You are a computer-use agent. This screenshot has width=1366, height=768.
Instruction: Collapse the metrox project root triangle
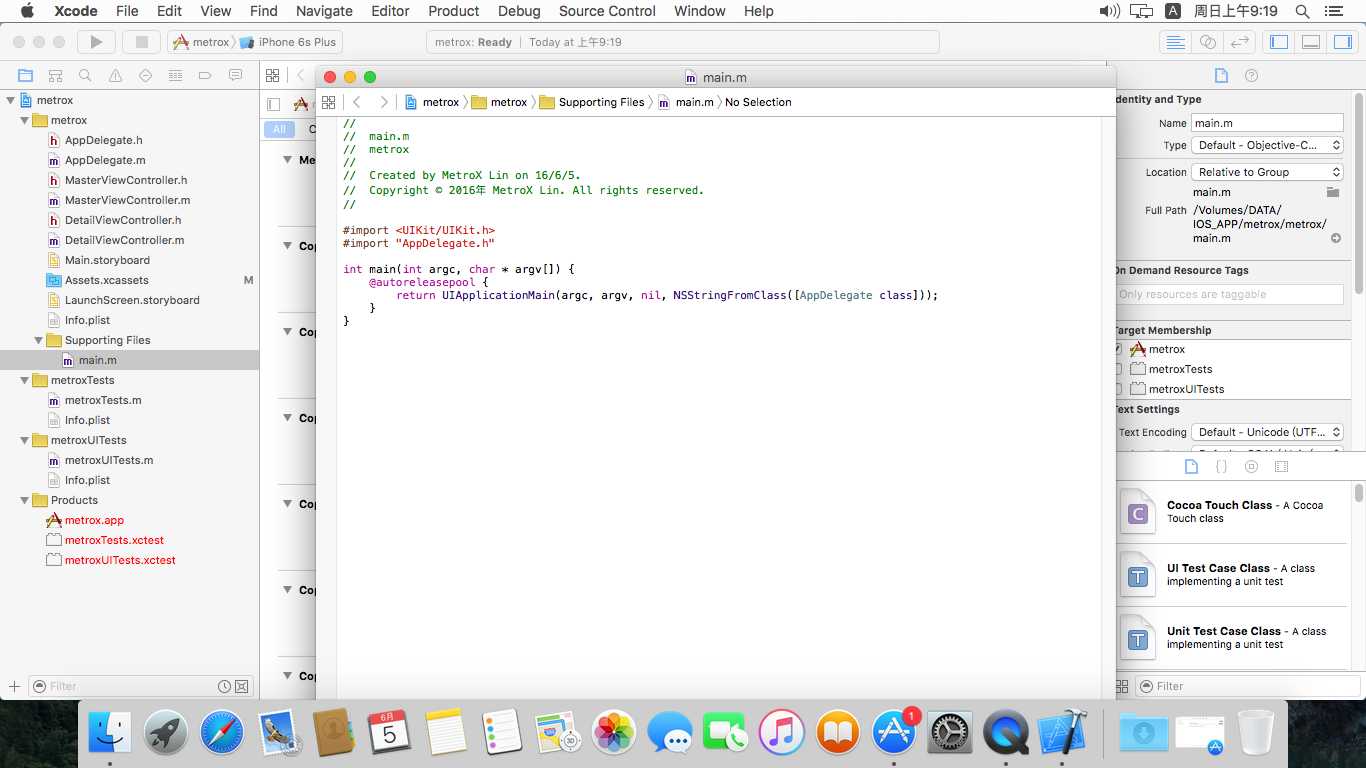pyautogui.click(x=11, y=100)
